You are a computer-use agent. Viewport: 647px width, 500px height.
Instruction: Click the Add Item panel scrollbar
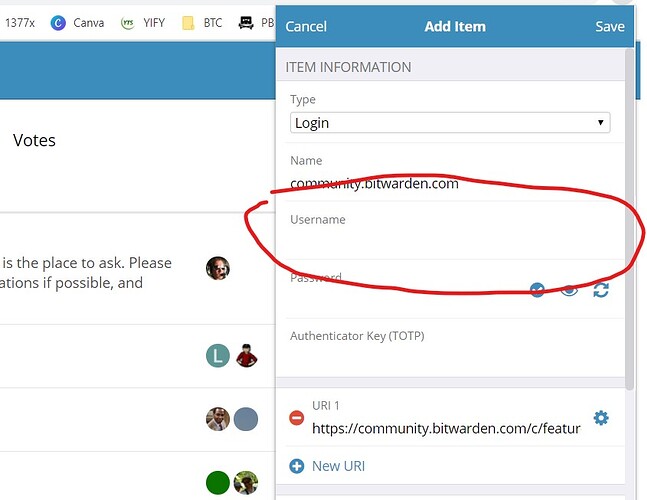tap(629, 219)
